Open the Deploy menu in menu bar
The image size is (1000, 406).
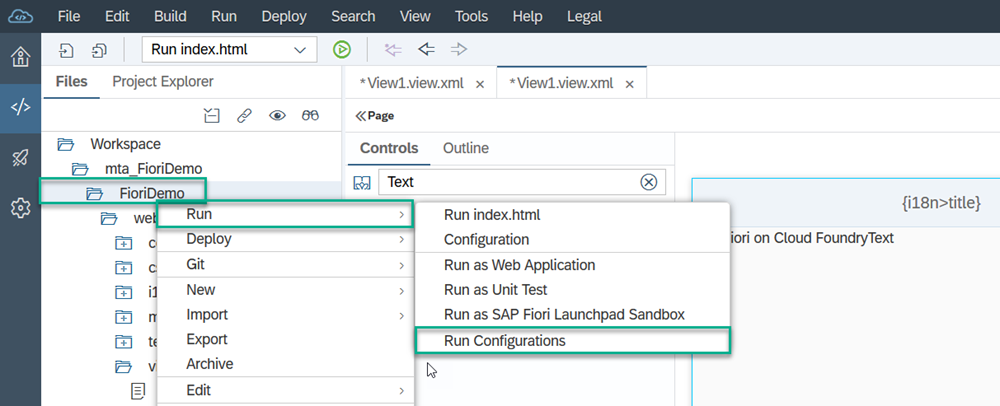click(x=284, y=17)
